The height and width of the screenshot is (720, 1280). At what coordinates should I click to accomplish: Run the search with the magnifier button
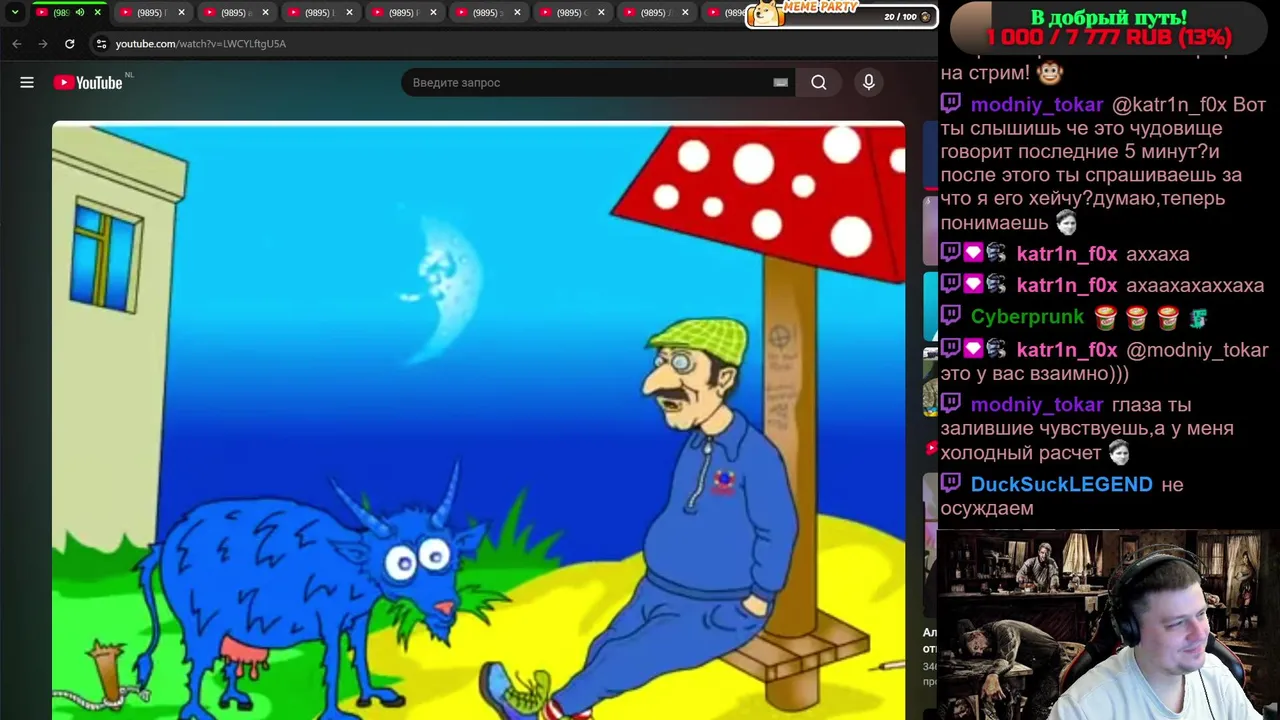point(819,82)
